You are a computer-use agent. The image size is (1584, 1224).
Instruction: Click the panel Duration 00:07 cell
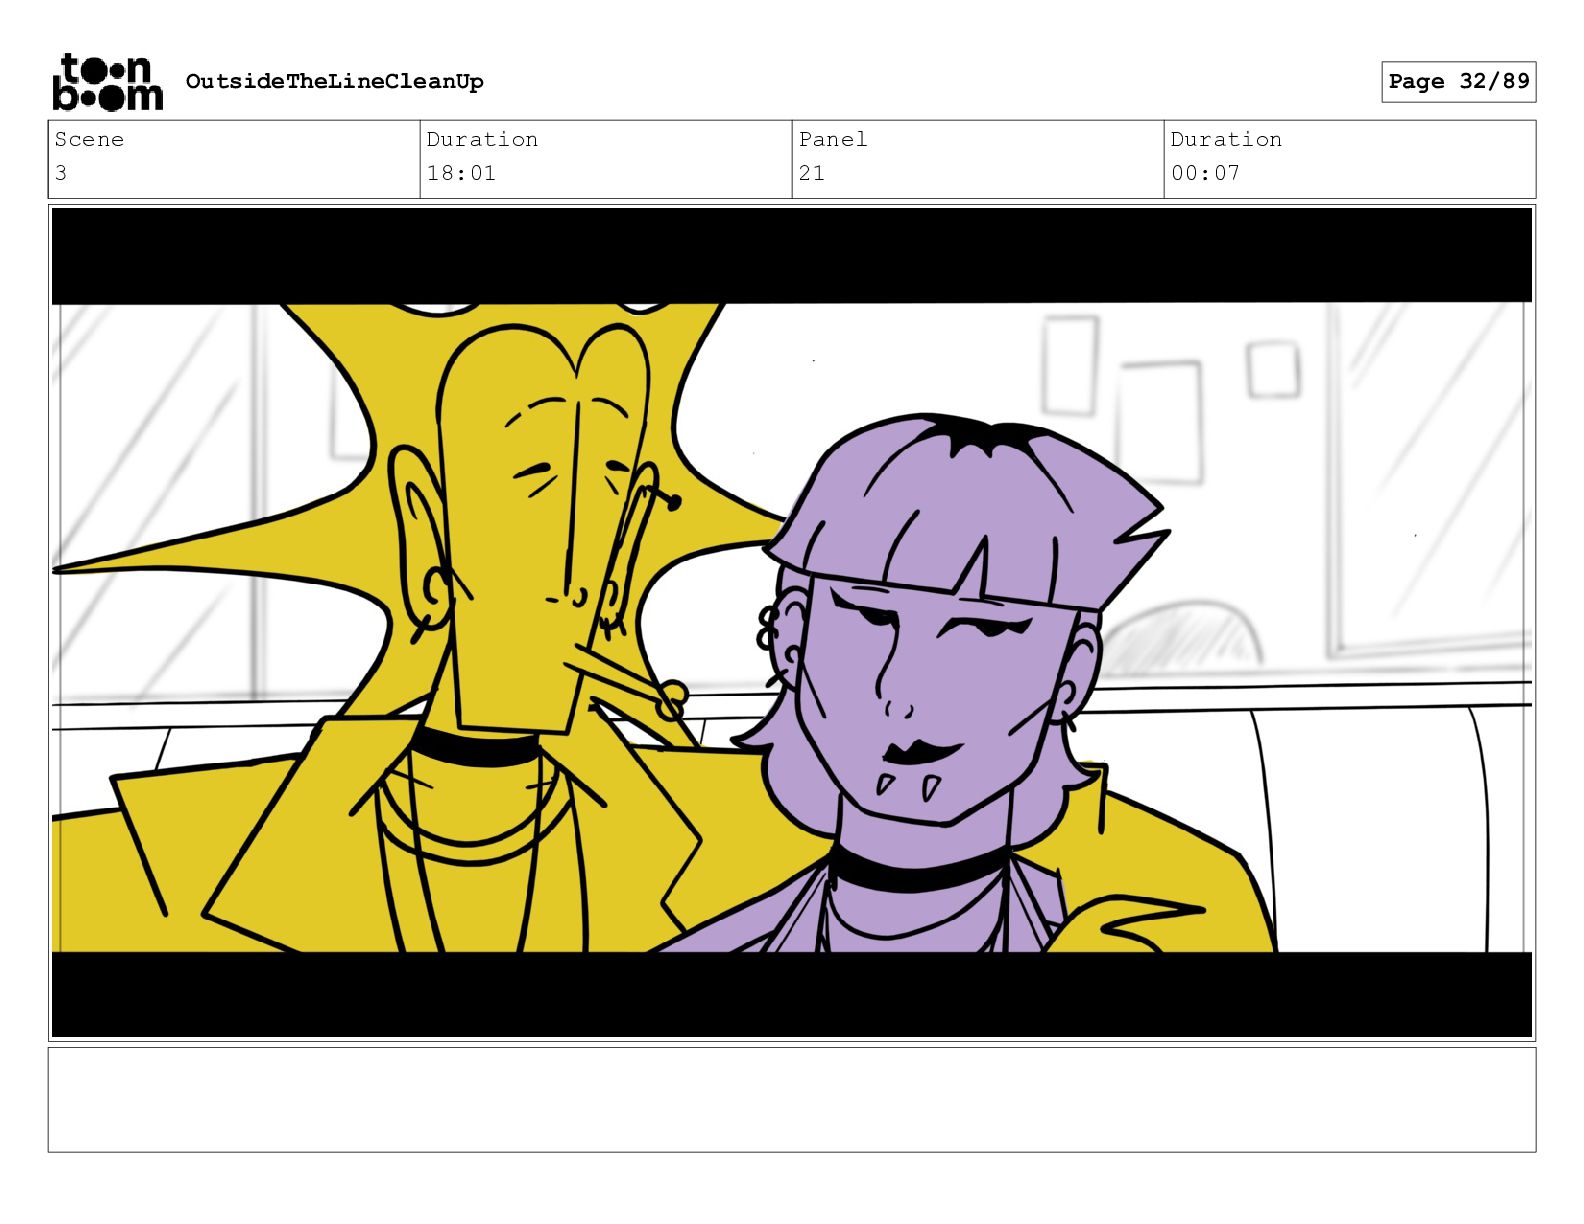pyautogui.click(x=1350, y=159)
